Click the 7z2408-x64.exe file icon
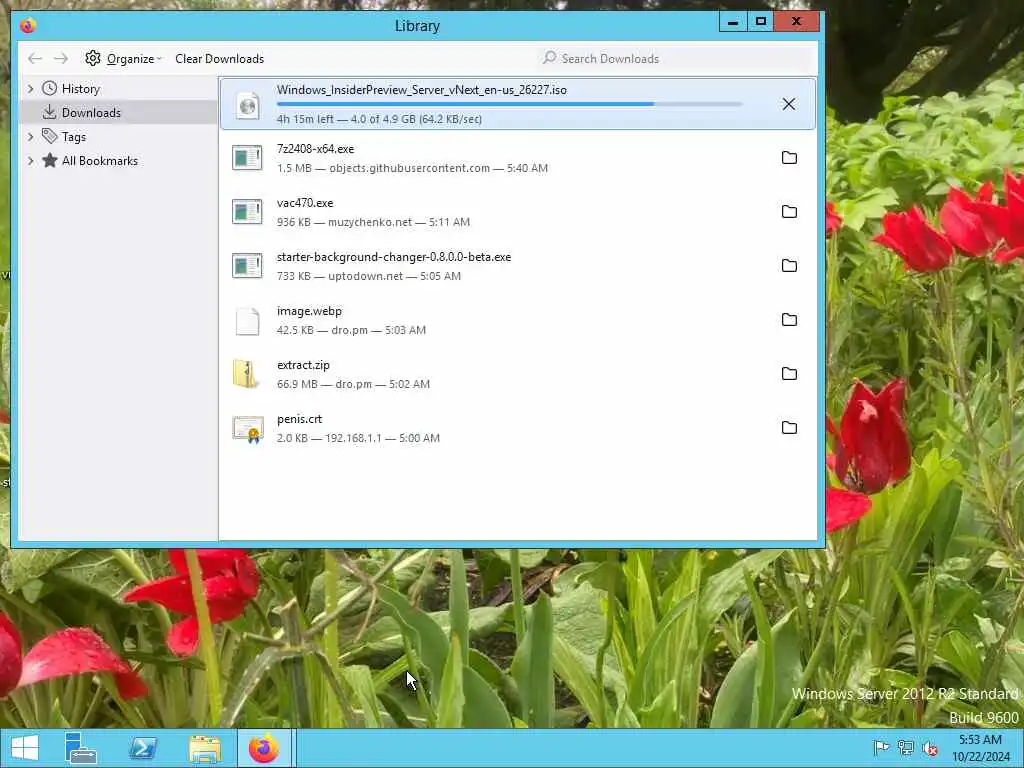 tap(248, 157)
